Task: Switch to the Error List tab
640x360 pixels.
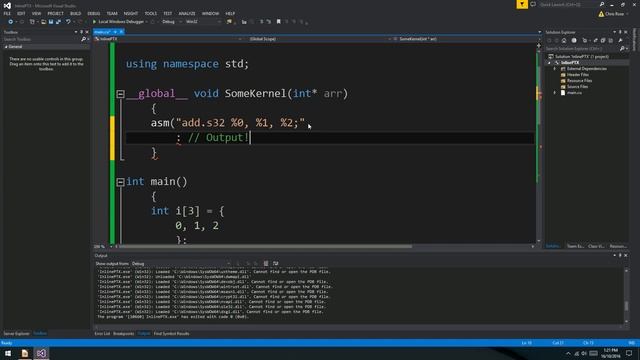Action: [x=102, y=333]
